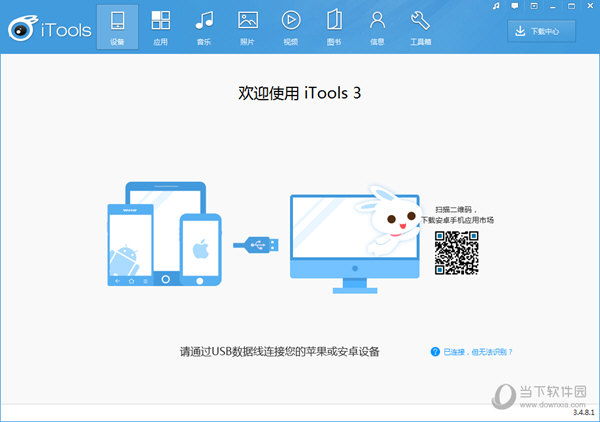
Task: Select the 图书 (Books) section
Action: click(334, 27)
